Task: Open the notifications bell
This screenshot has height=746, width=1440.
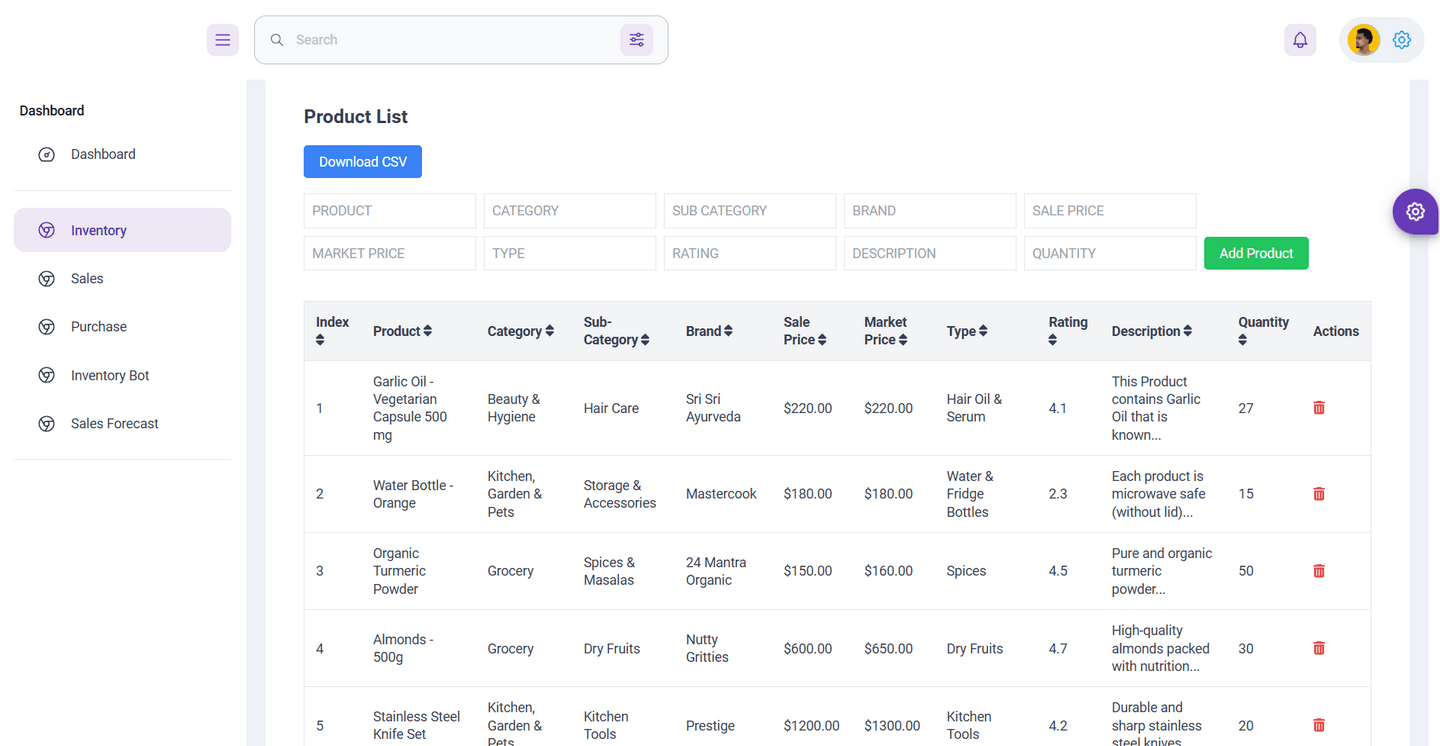Action: [1300, 40]
